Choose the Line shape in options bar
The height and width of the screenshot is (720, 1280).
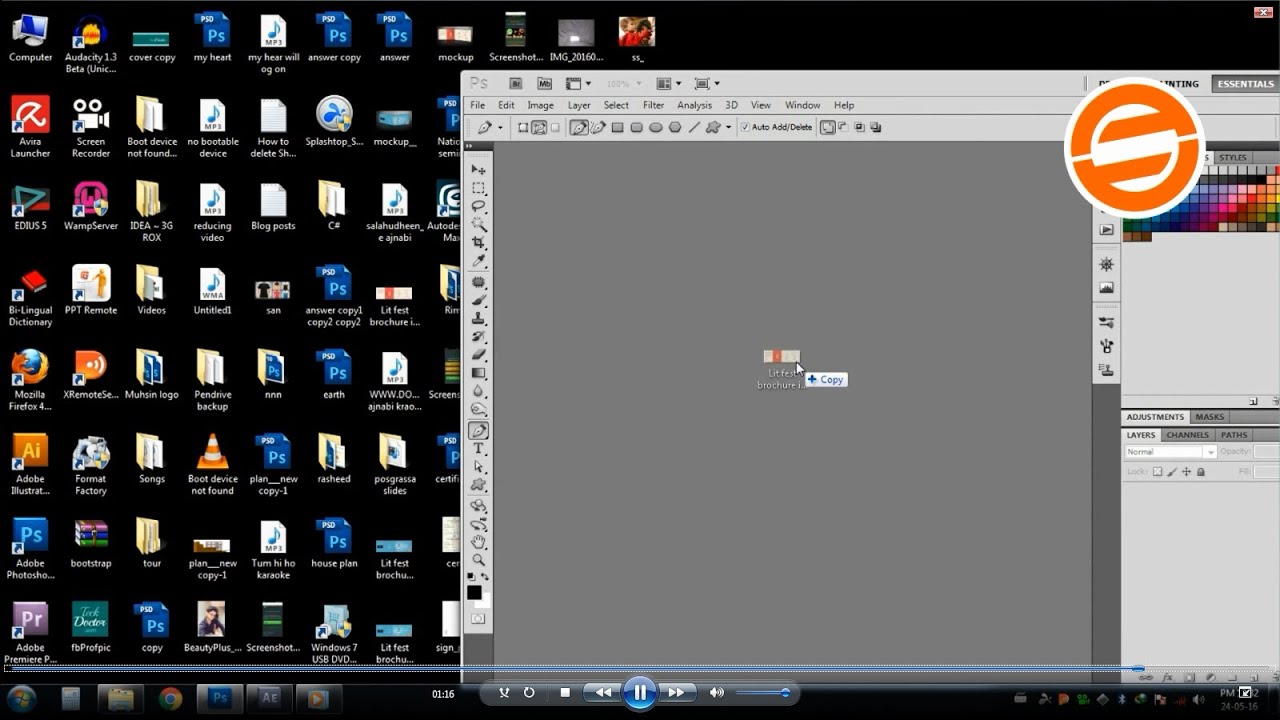pyautogui.click(x=694, y=127)
